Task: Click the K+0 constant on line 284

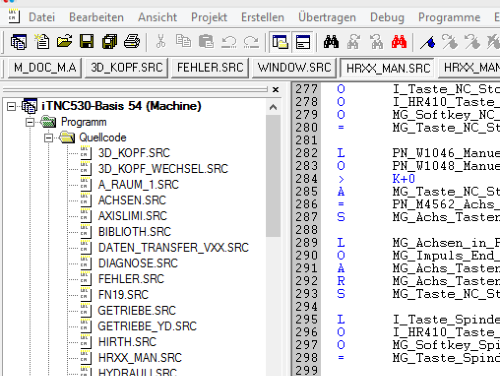Action: coord(404,179)
